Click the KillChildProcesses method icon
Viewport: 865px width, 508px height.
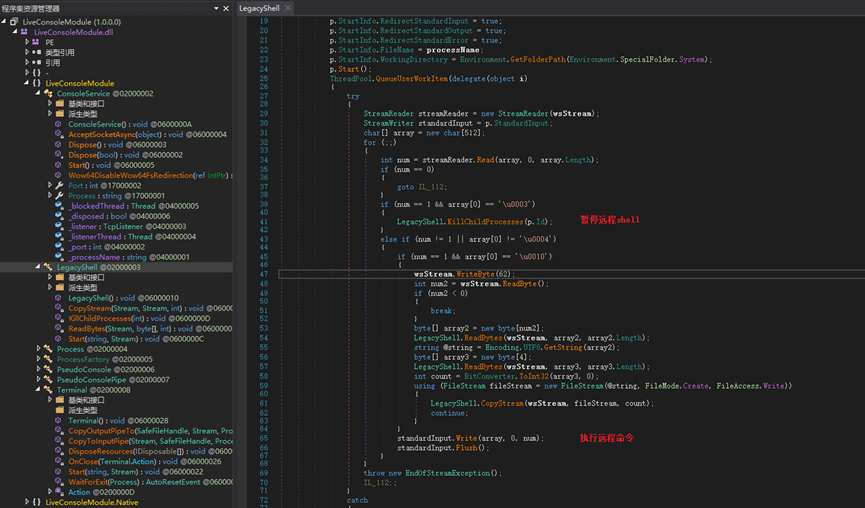(x=59, y=318)
